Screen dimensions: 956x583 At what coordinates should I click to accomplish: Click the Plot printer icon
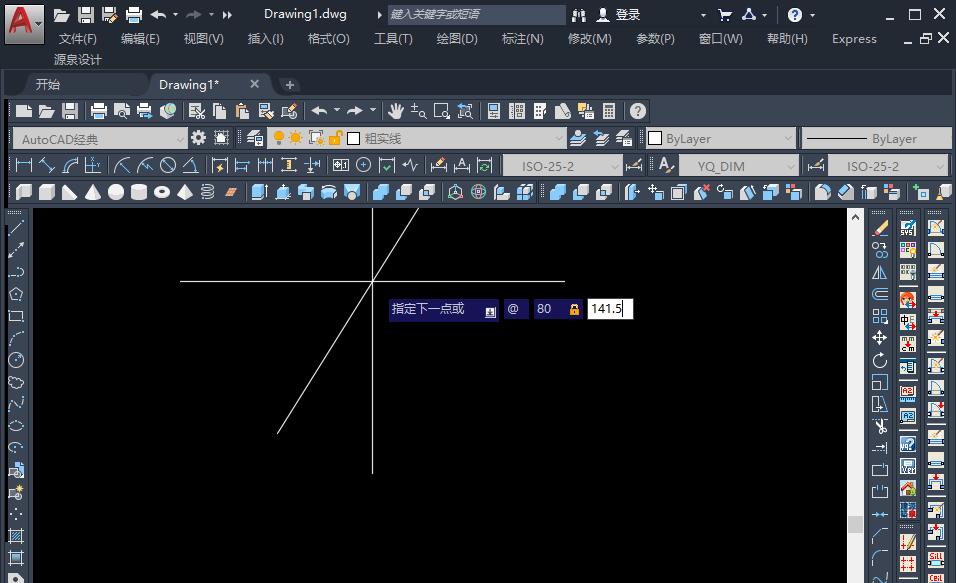(98, 111)
